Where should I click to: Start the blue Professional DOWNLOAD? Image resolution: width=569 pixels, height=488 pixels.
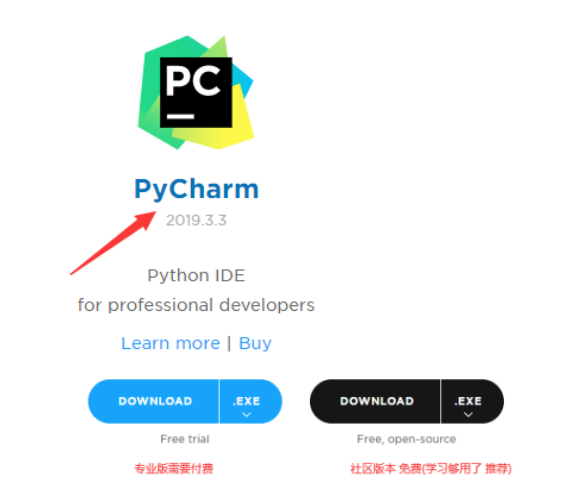153,401
